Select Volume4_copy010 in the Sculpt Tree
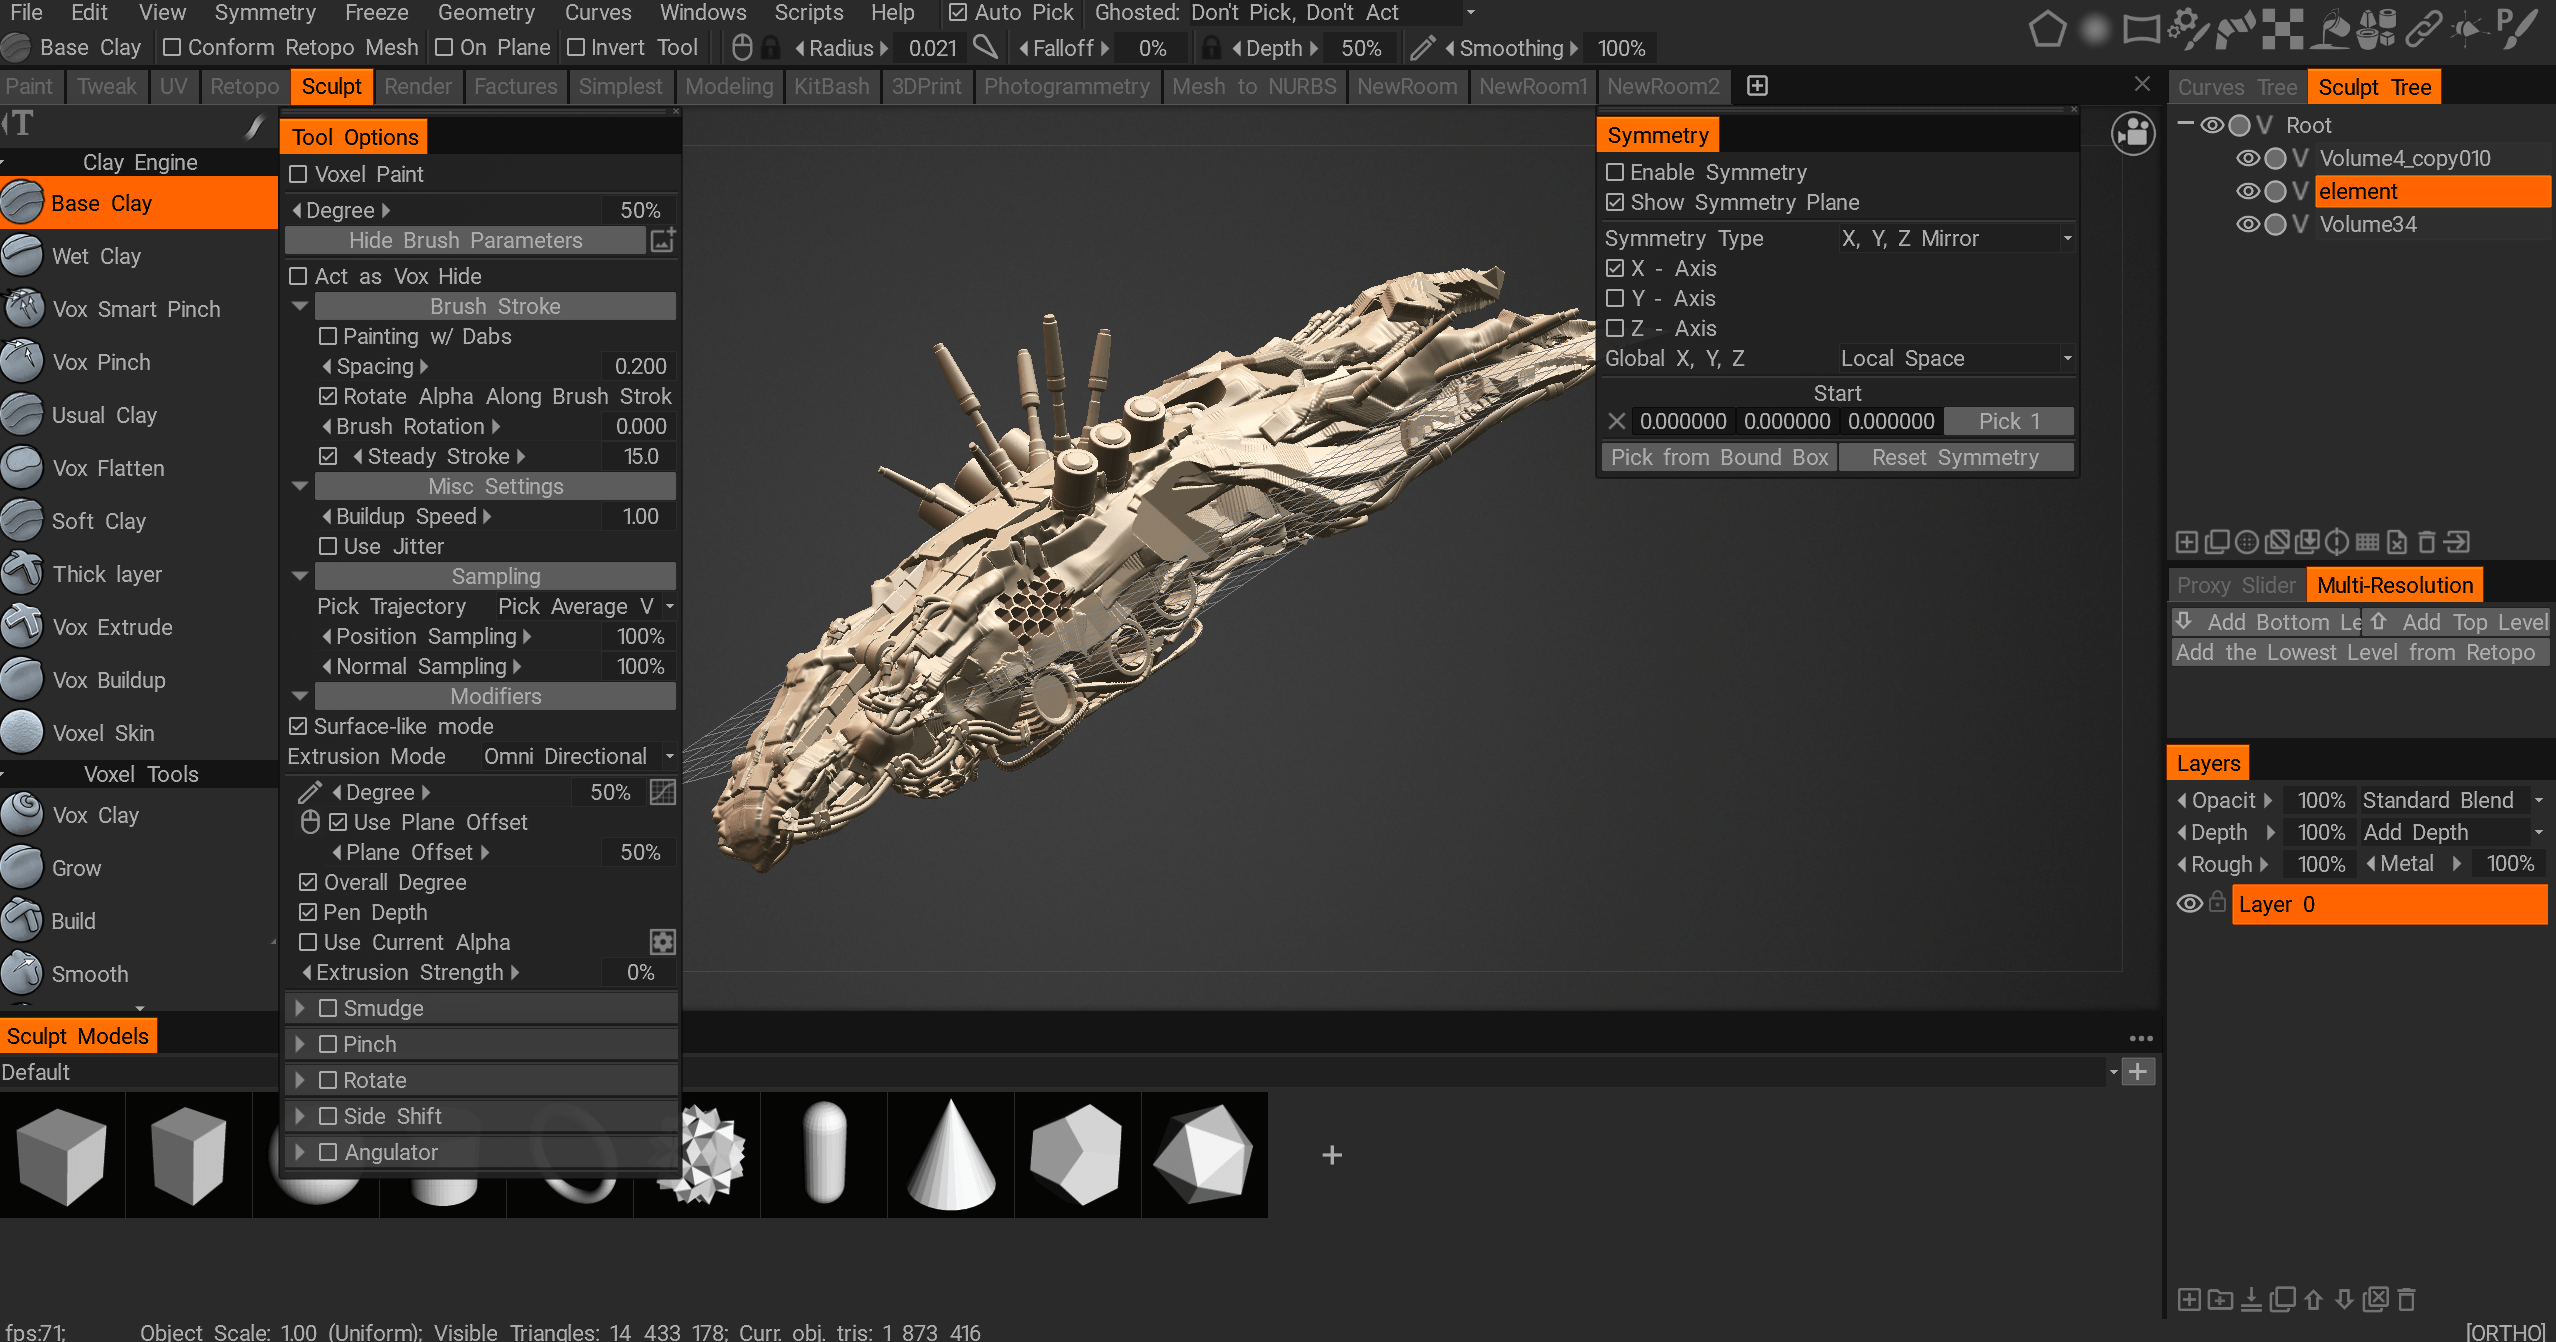The height and width of the screenshot is (1342, 2556). (2404, 158)
